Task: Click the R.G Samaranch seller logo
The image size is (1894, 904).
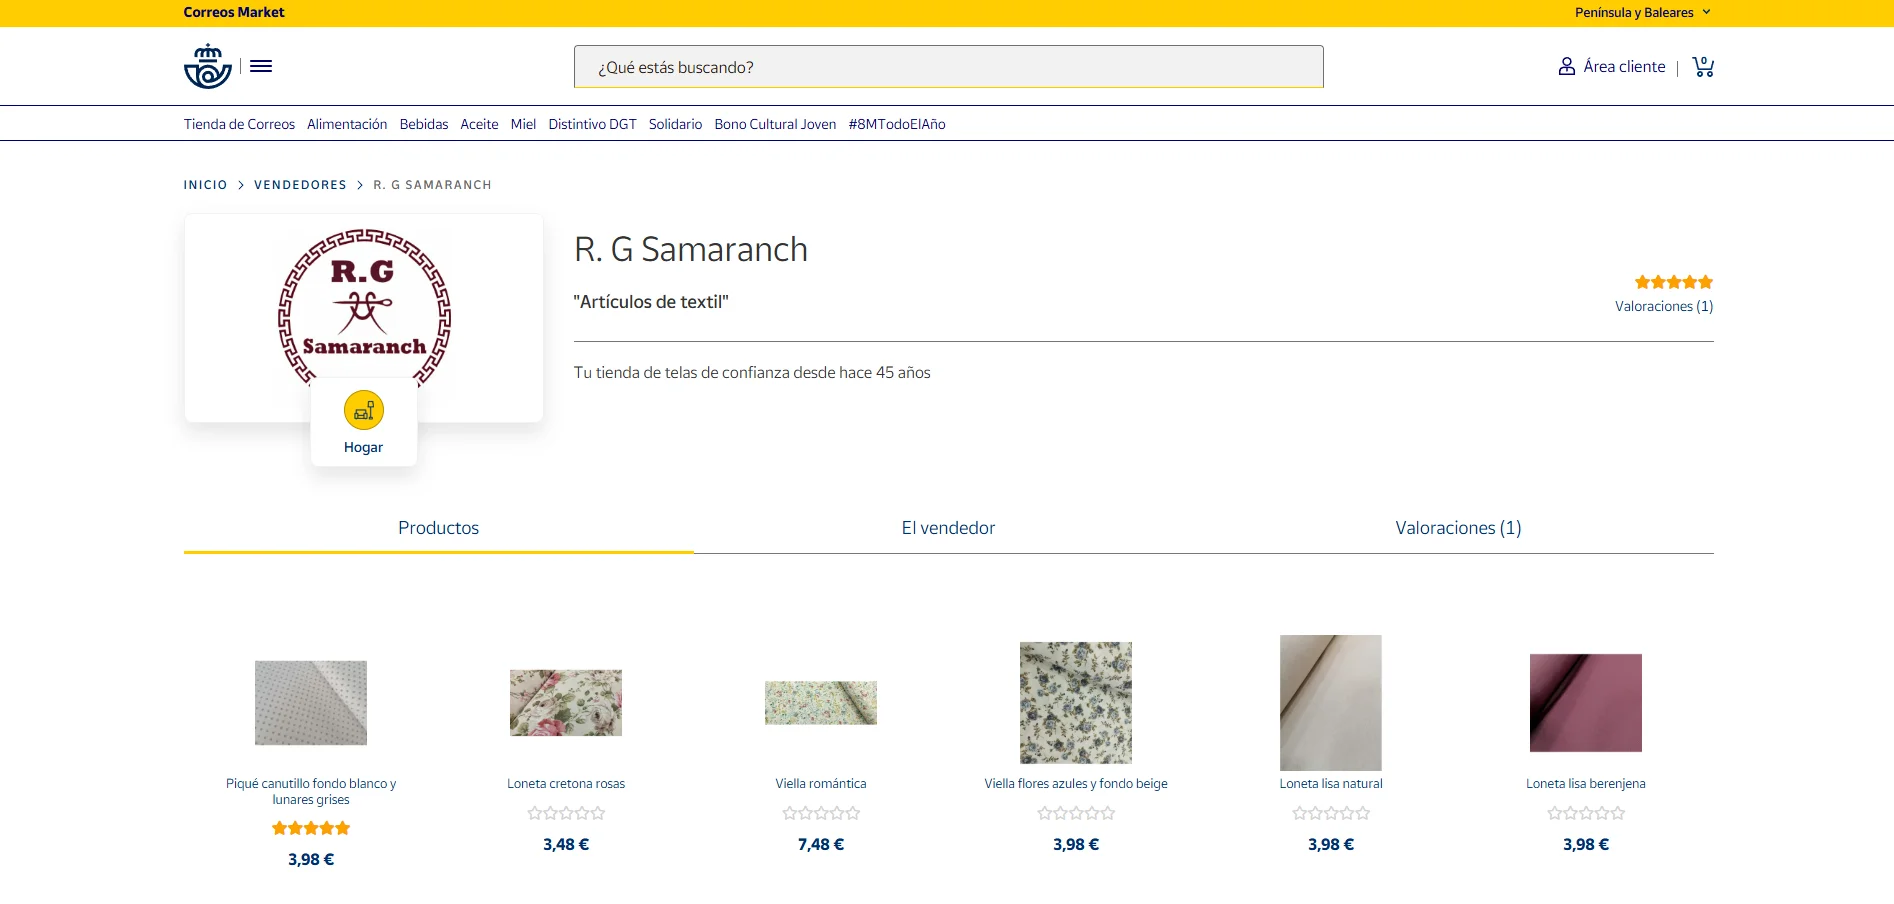Action: [364, 305]
